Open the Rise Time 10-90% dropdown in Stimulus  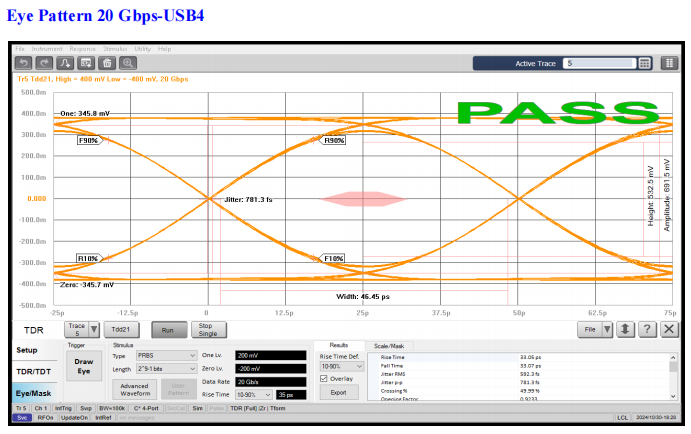(254, 395)
